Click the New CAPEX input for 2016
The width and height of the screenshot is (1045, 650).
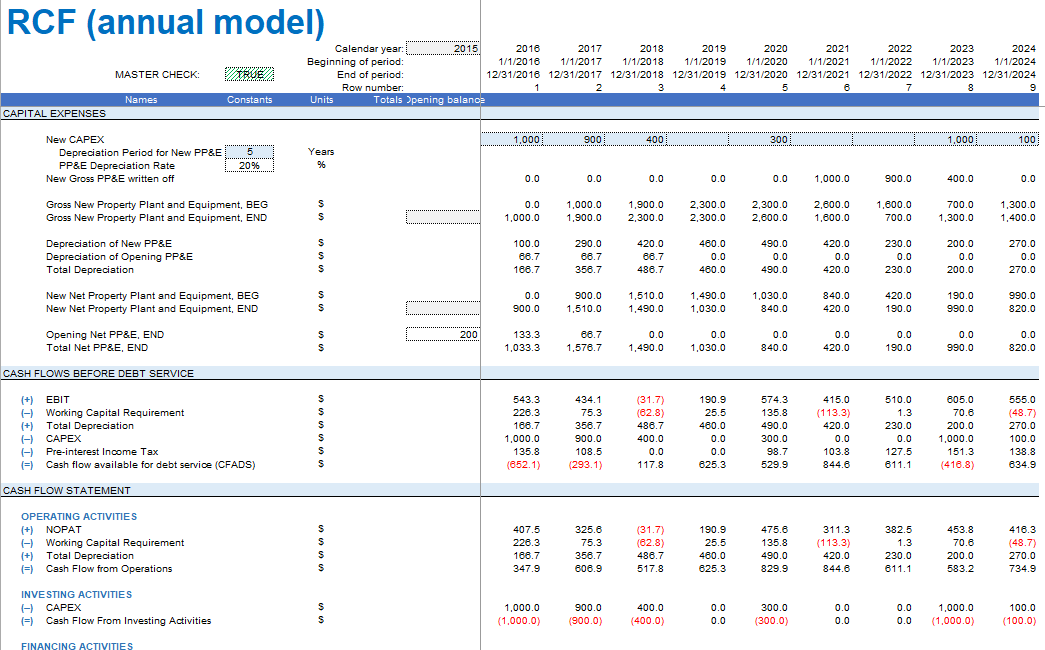coord(512,140)
